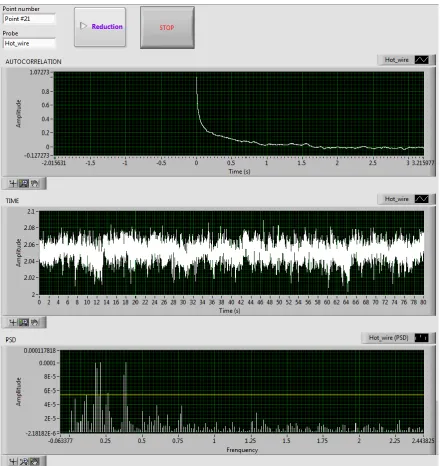Click Autocorrelation Y-axis value 0.8
Screen dimensions: 440x466
(45, 91)
